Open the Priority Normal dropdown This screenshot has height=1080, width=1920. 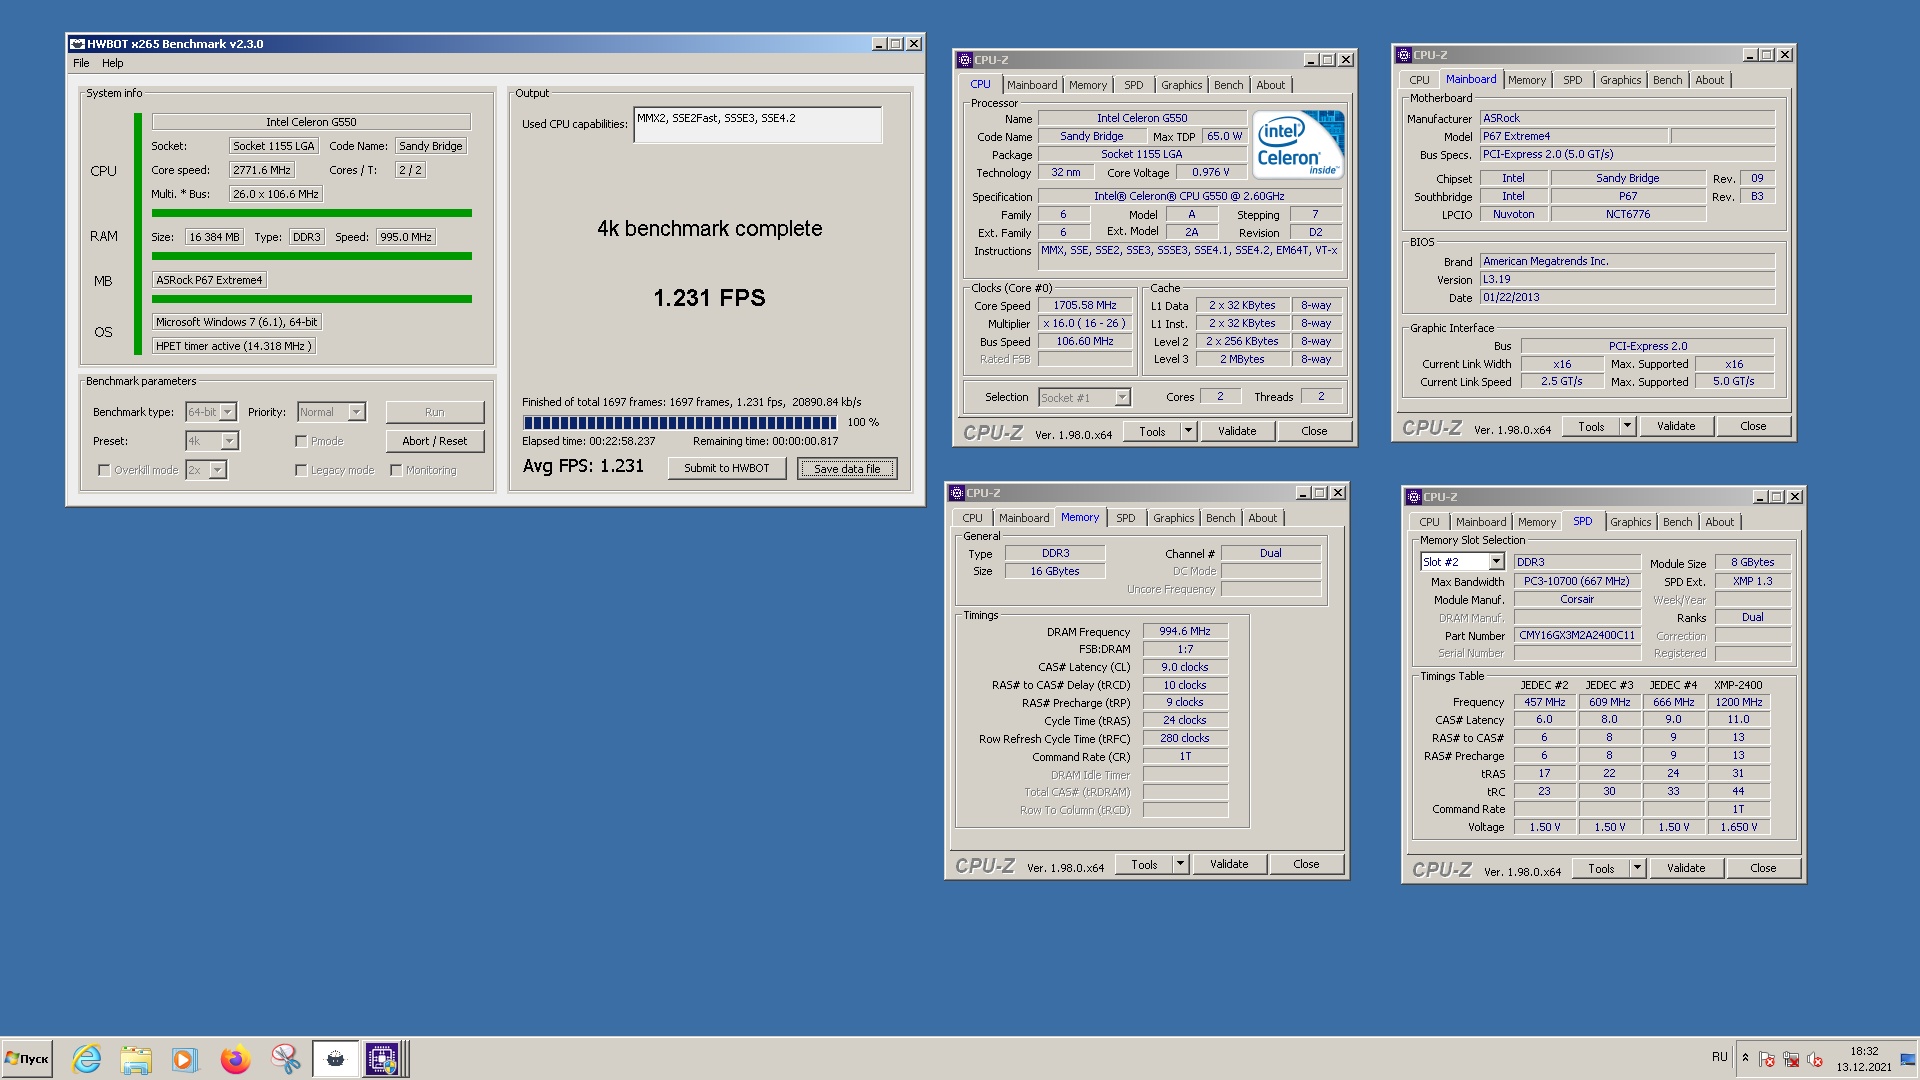click(x=356, y=412)
